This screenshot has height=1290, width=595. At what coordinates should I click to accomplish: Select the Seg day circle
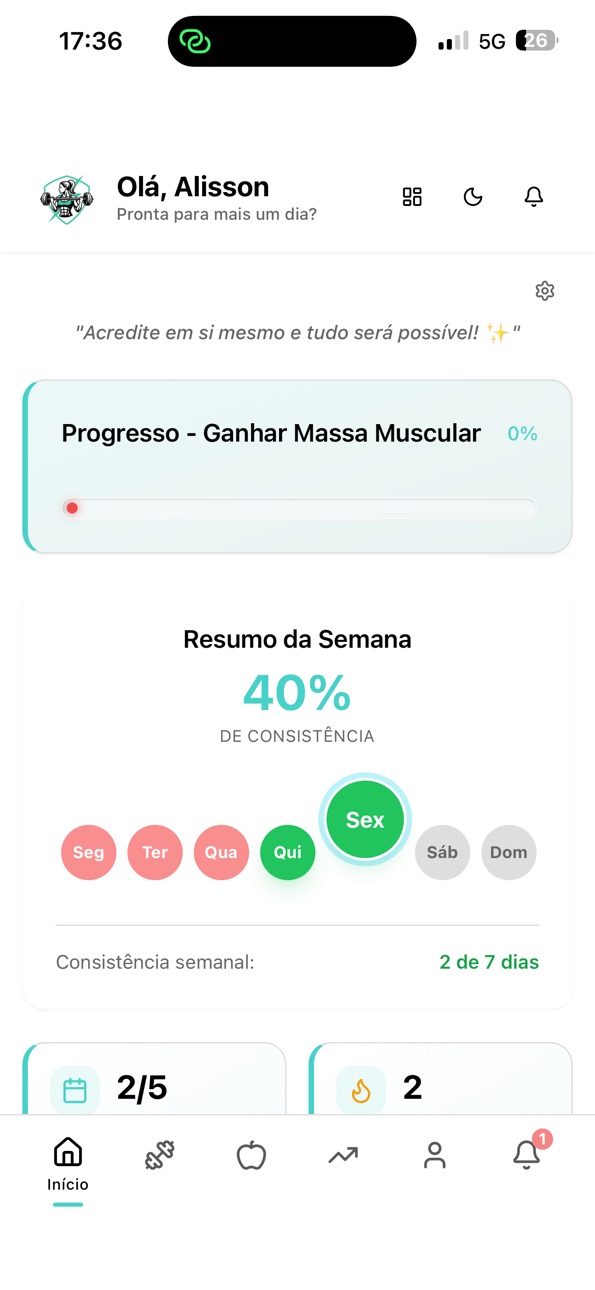88,852
